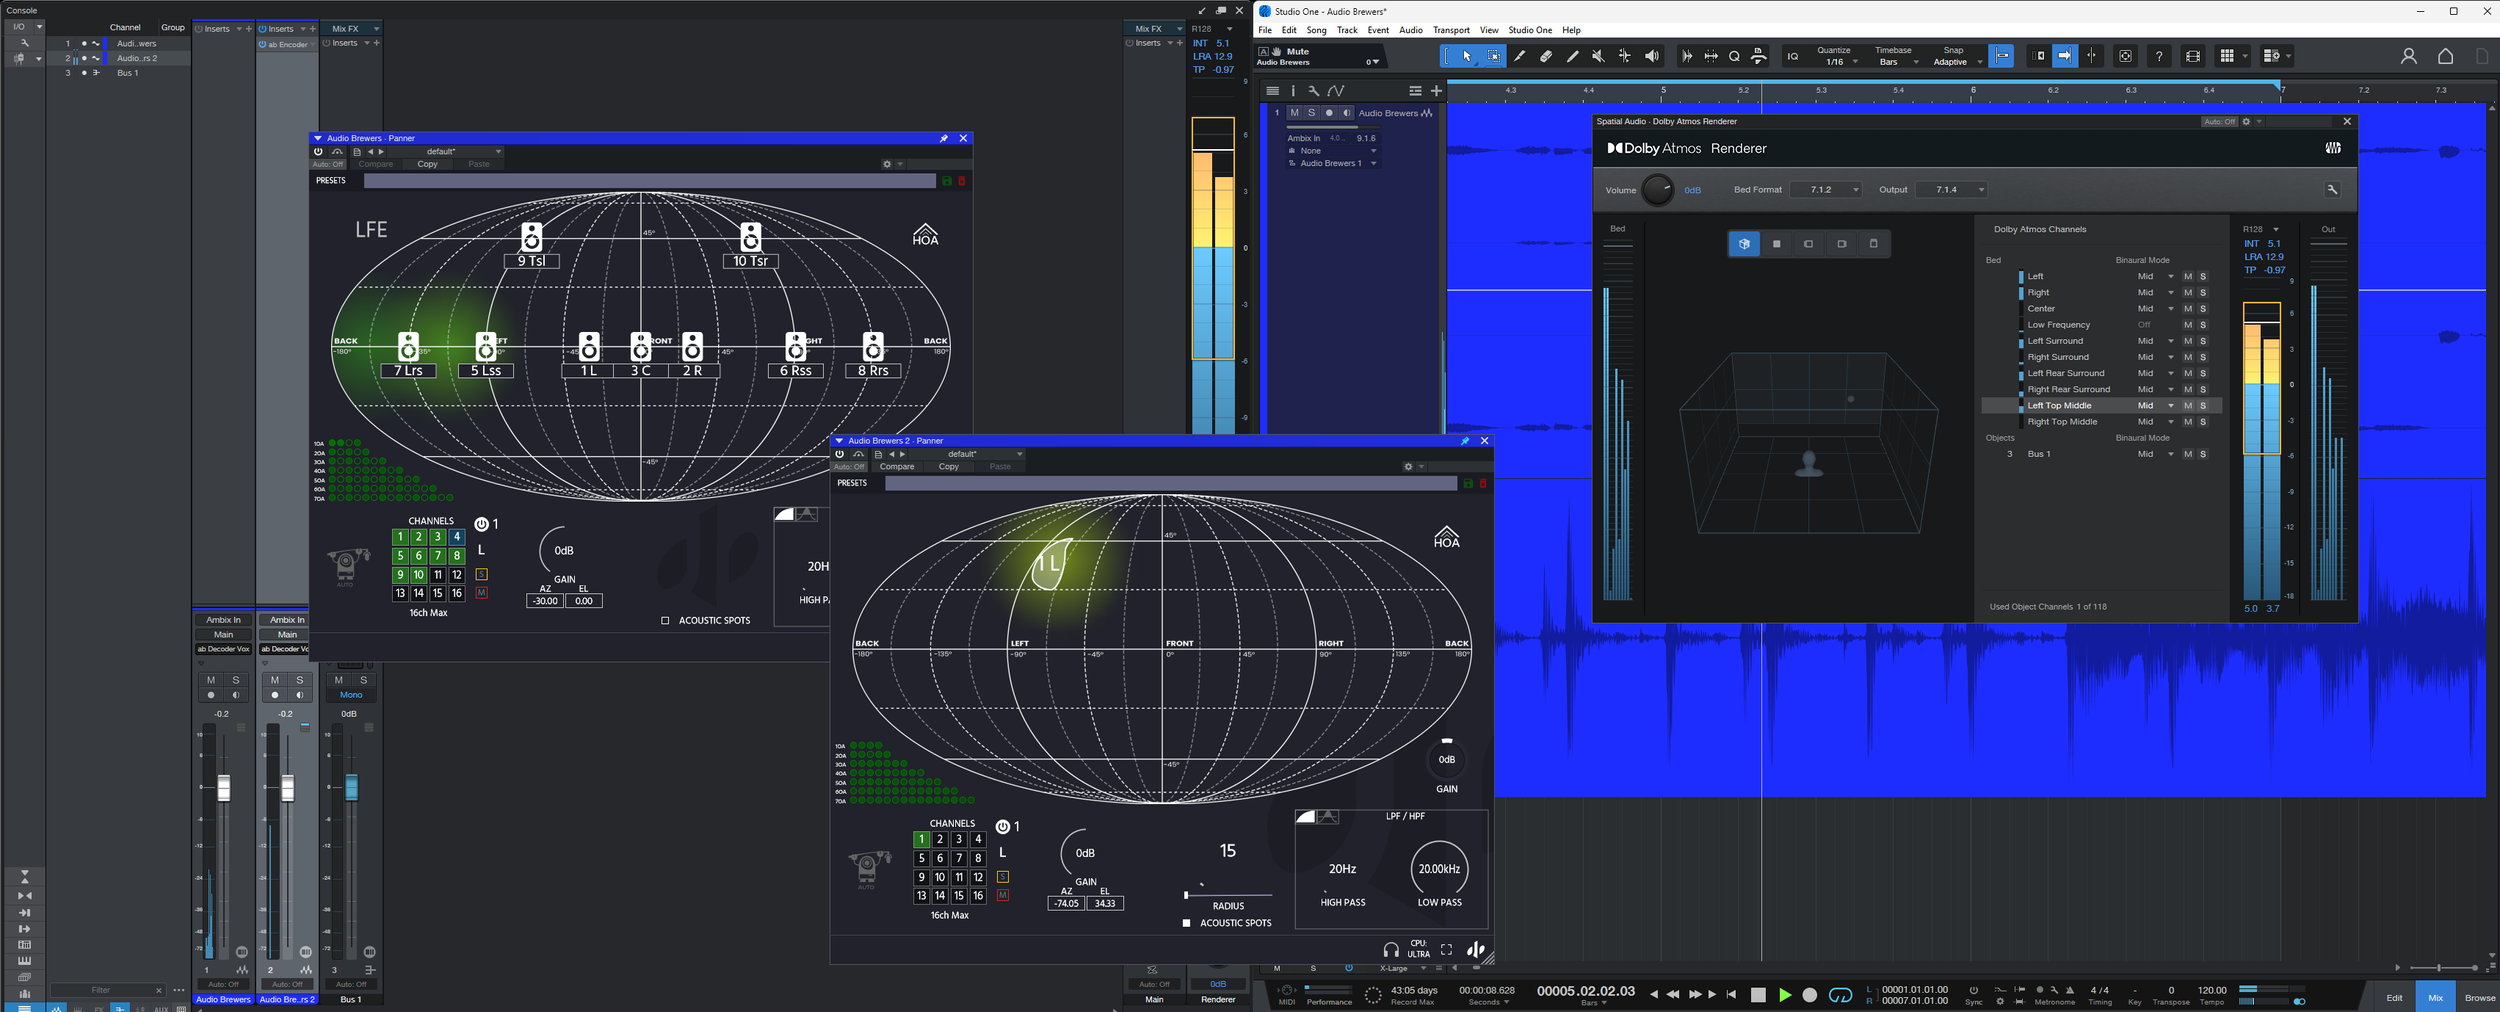
Task: Click return-to-zero transport button
Action: [1731, 995]
